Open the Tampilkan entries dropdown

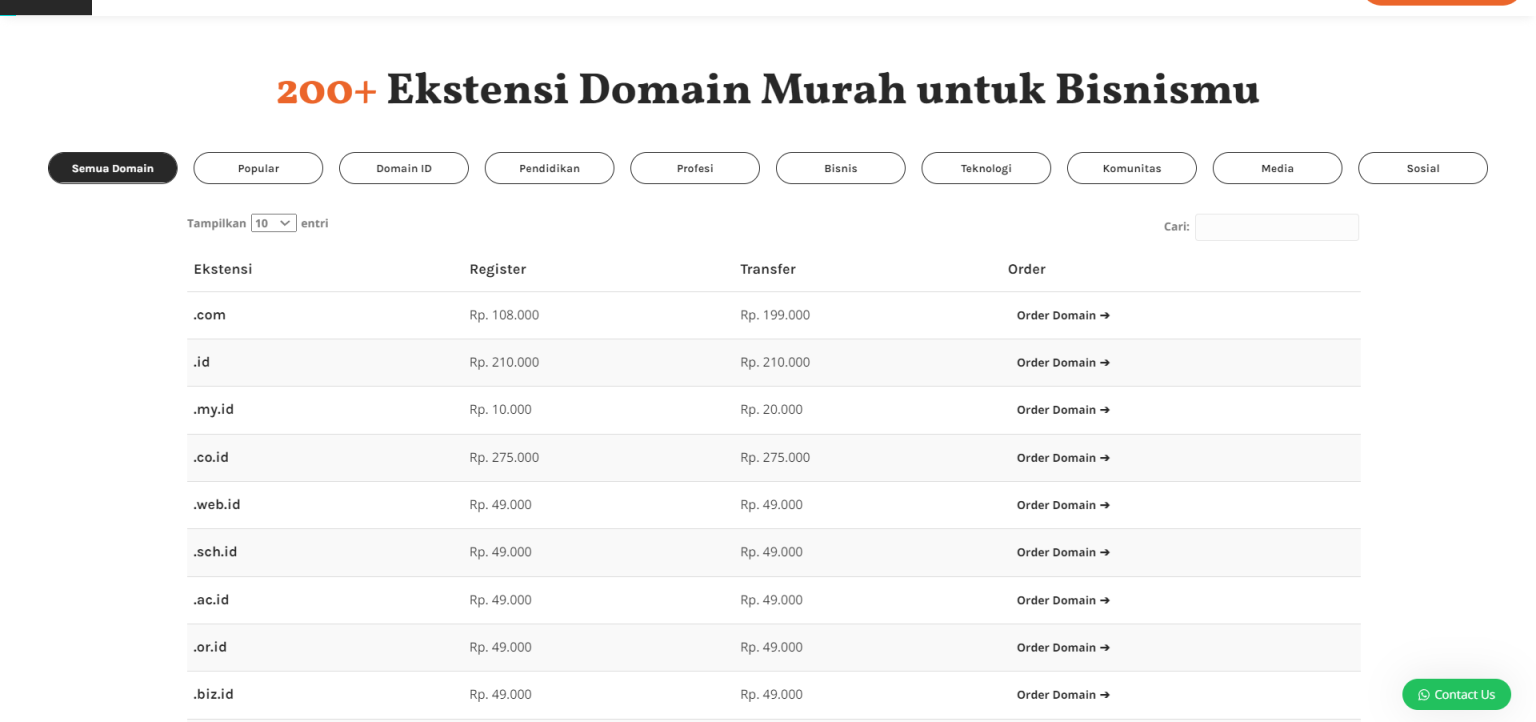coord(273,222)
